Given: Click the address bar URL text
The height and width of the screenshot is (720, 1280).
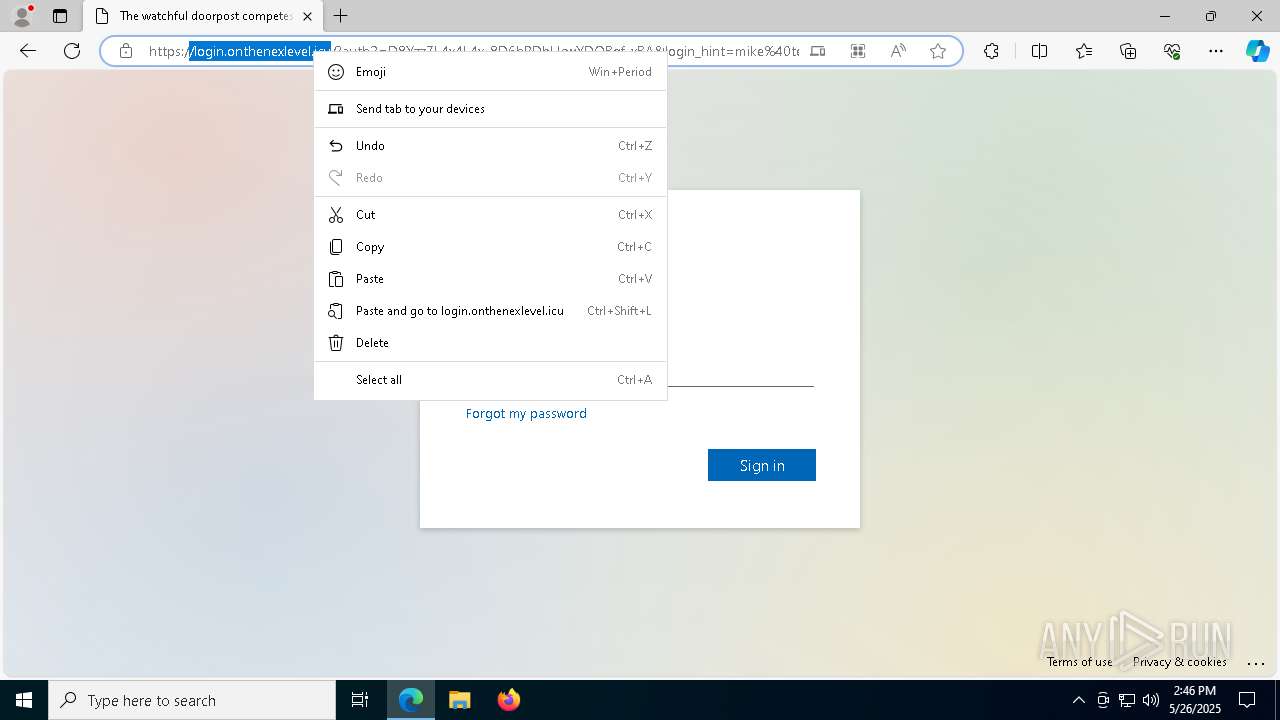Looking at the screenshot, I should click(x=474, y=51).
